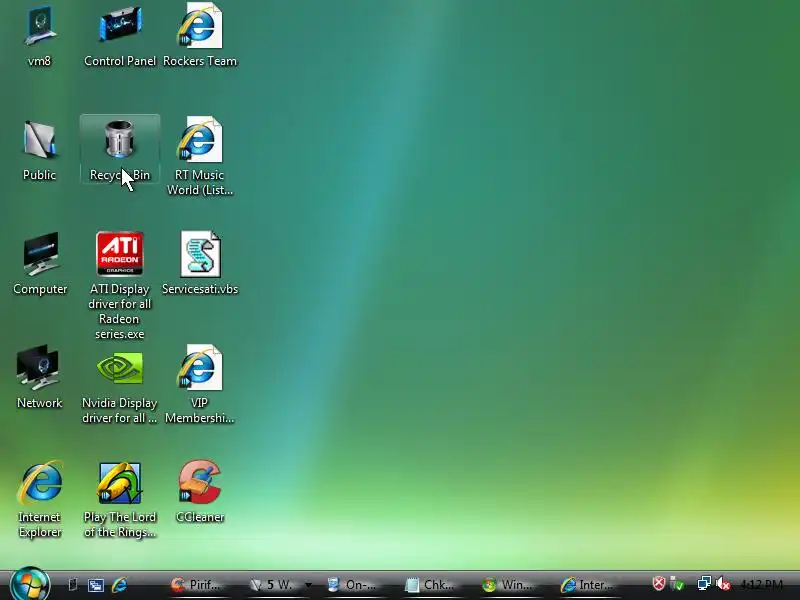Open the Control Panel desktop icon
The width and height of the screenshot is (800, 600).
[x=120, y=36]
